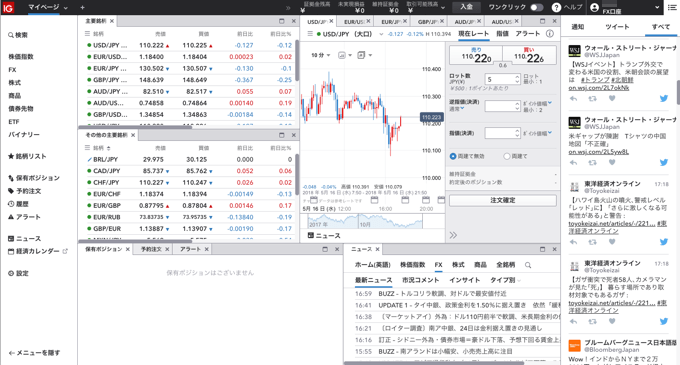680x365 pixels.
Task: Open タイプ別 dropdown in news panel
Action: point(505,280)
